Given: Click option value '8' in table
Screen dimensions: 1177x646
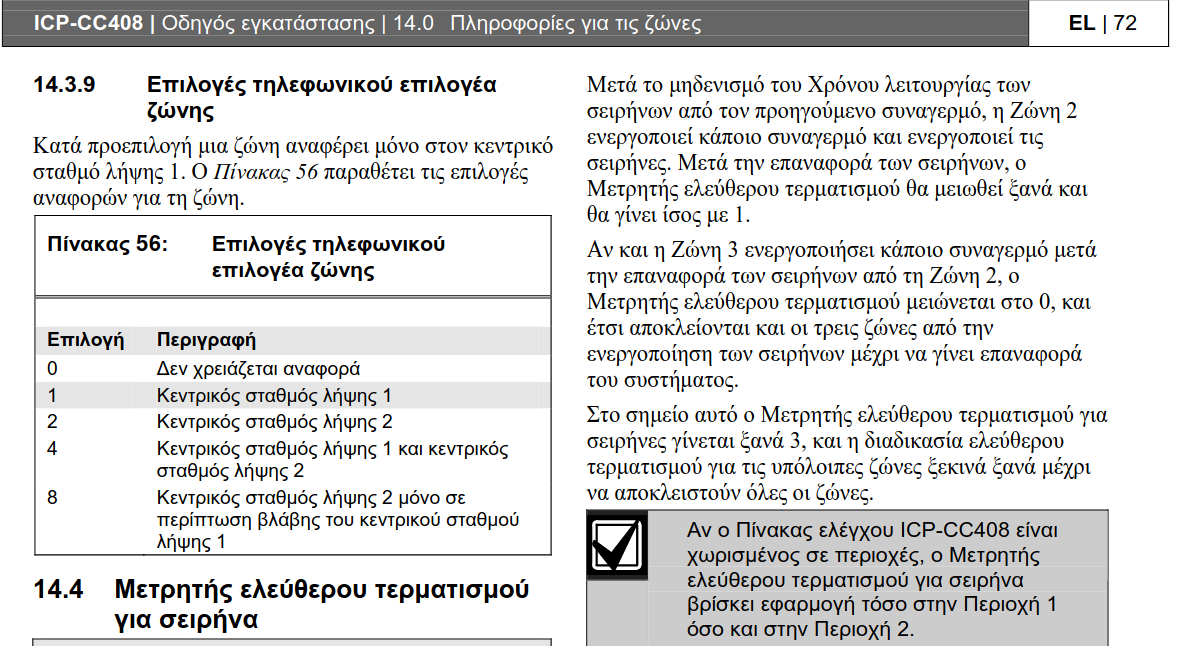Looking at the screenshot, I should click(52, 497).
